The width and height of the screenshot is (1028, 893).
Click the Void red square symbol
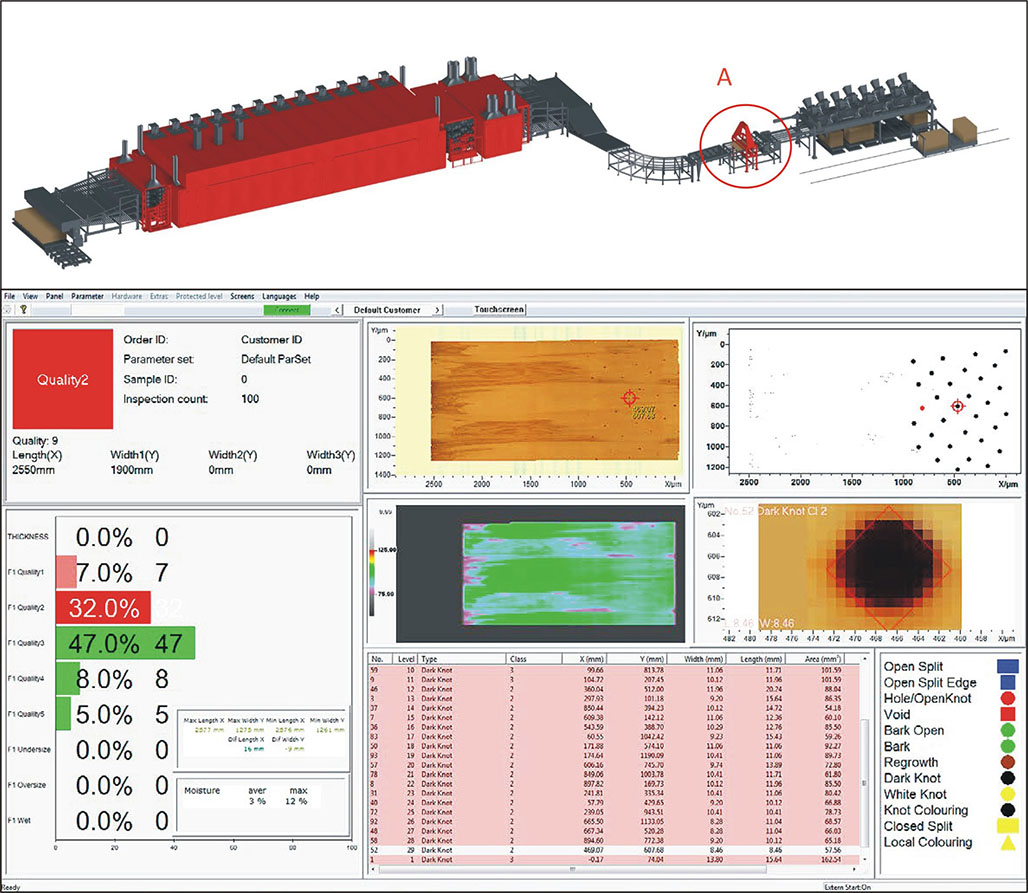point(1008,714)
